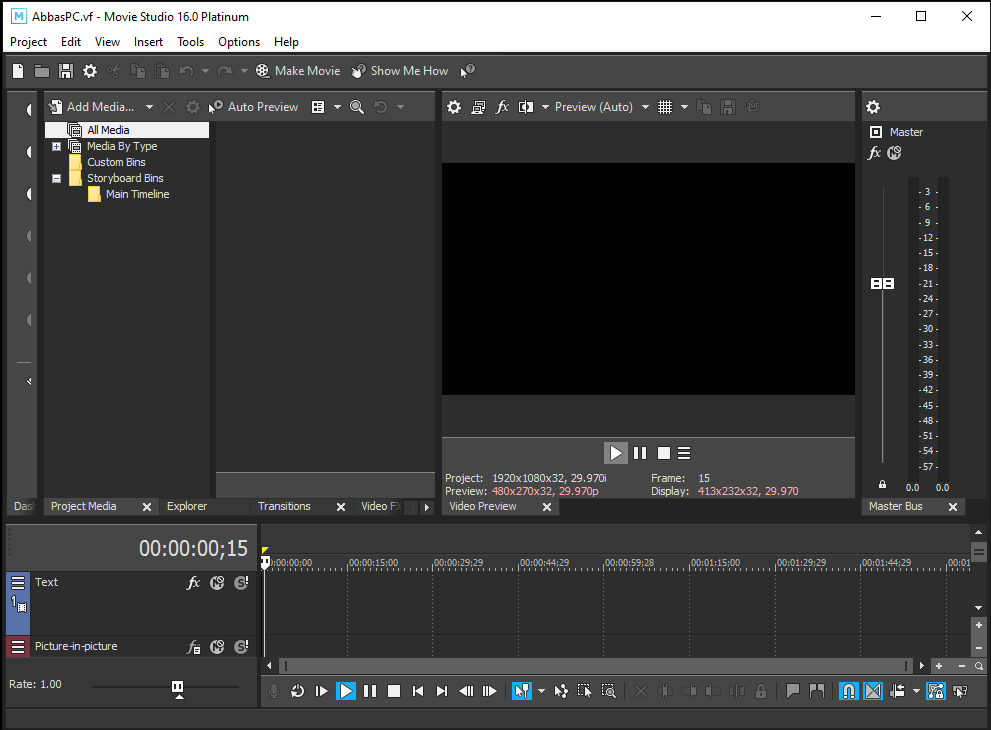Stop the Video Preview playback

664,453
